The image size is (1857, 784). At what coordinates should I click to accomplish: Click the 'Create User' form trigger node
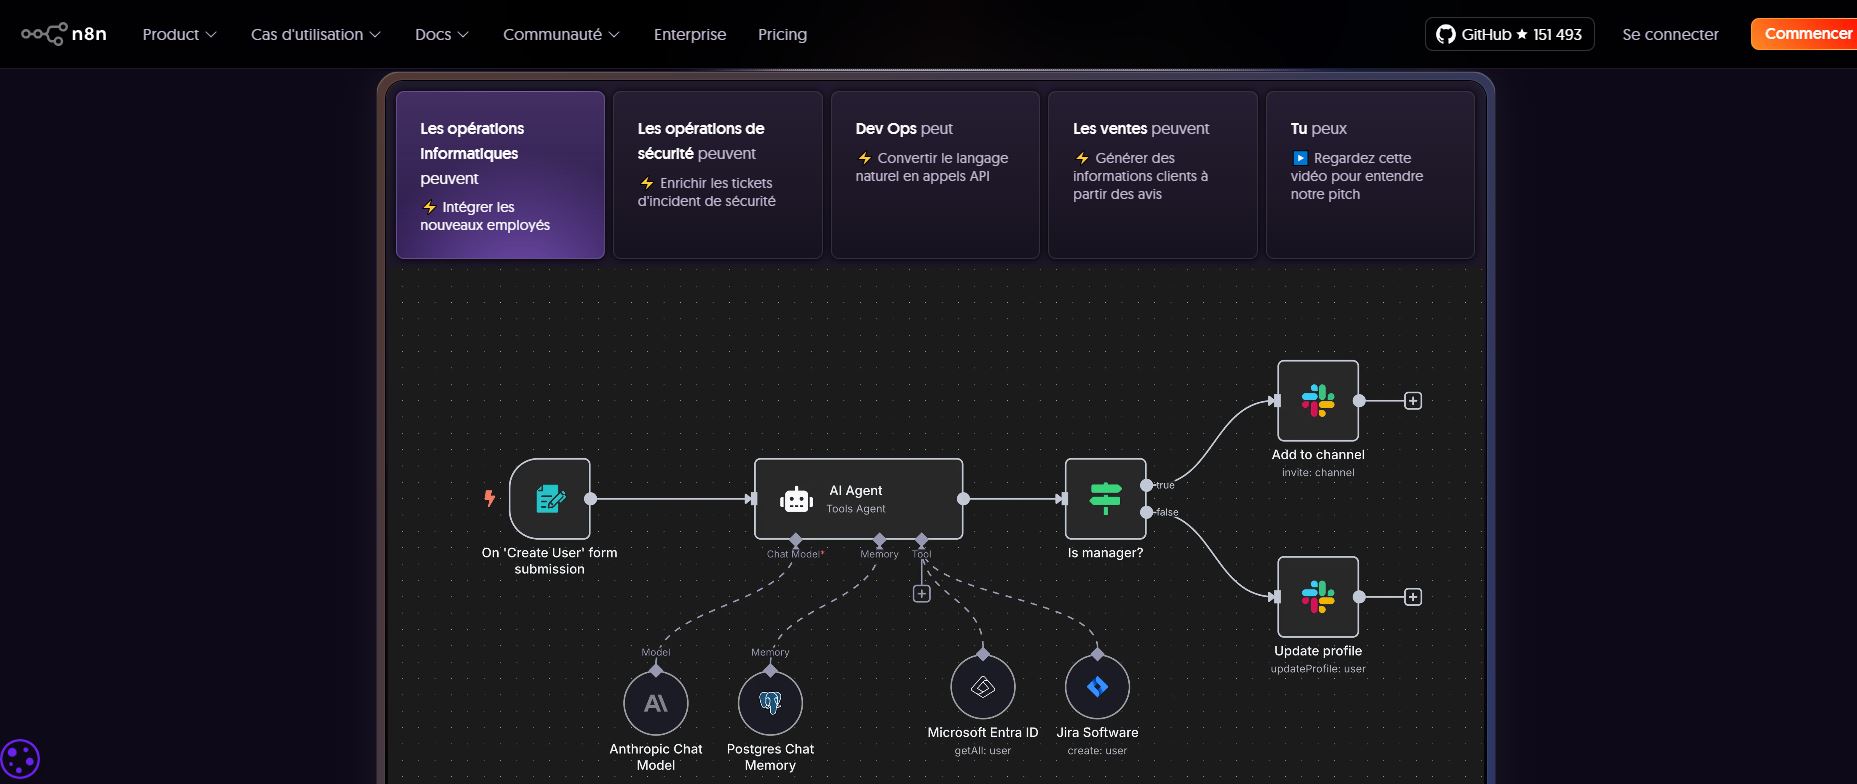tap(549, 499)
